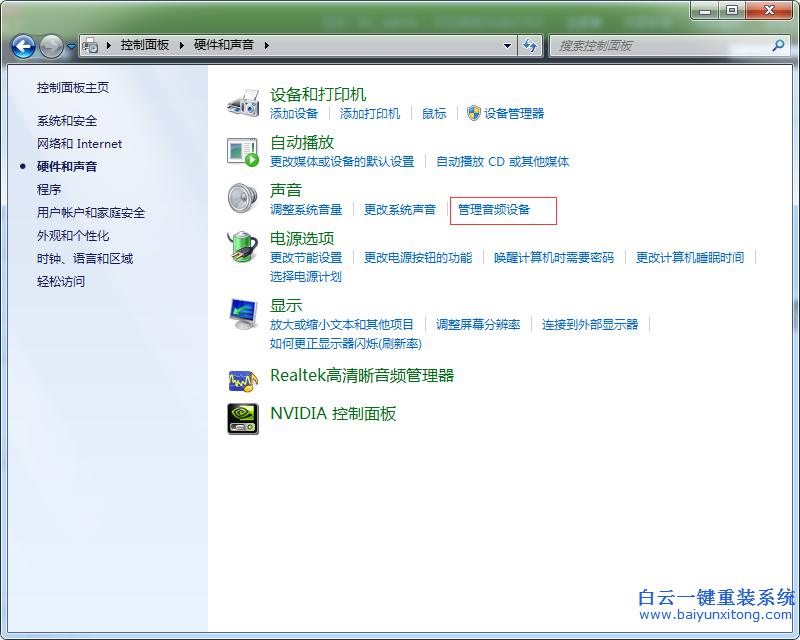The height and width of the screenshot is (640, 800).
Task: Click the 自动播放 disc icon
Action: [242, 150]
